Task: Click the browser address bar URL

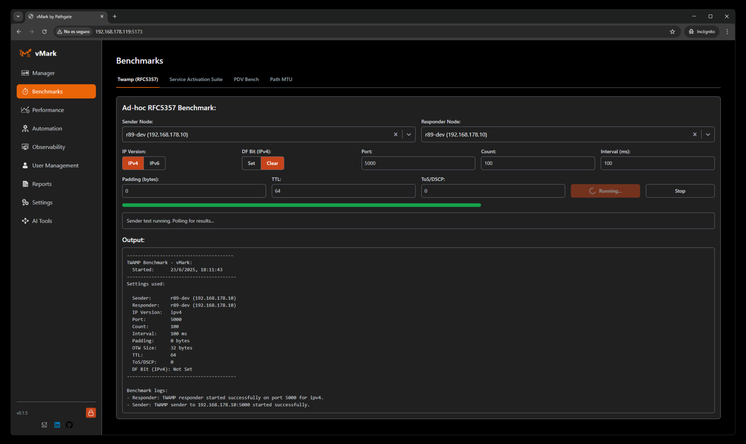Action: (x=118, y=31)
